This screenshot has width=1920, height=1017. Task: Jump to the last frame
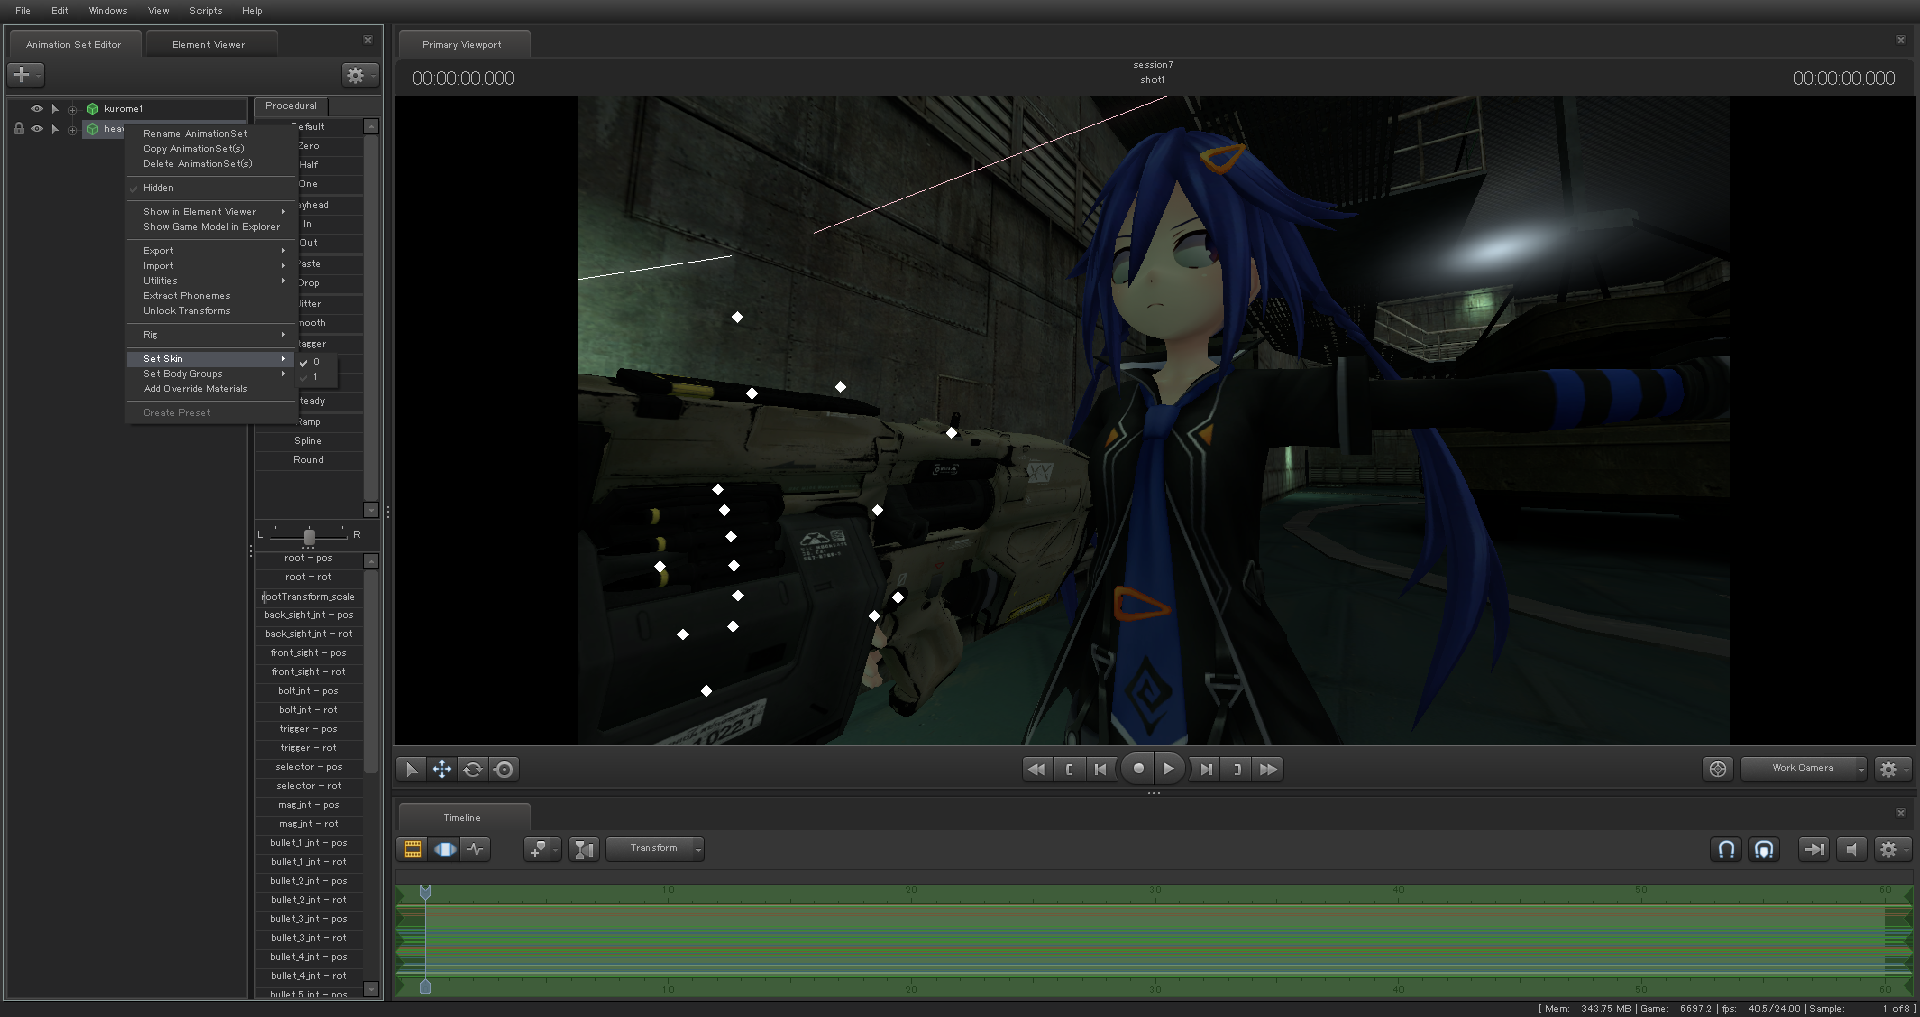pos(1269,769)
